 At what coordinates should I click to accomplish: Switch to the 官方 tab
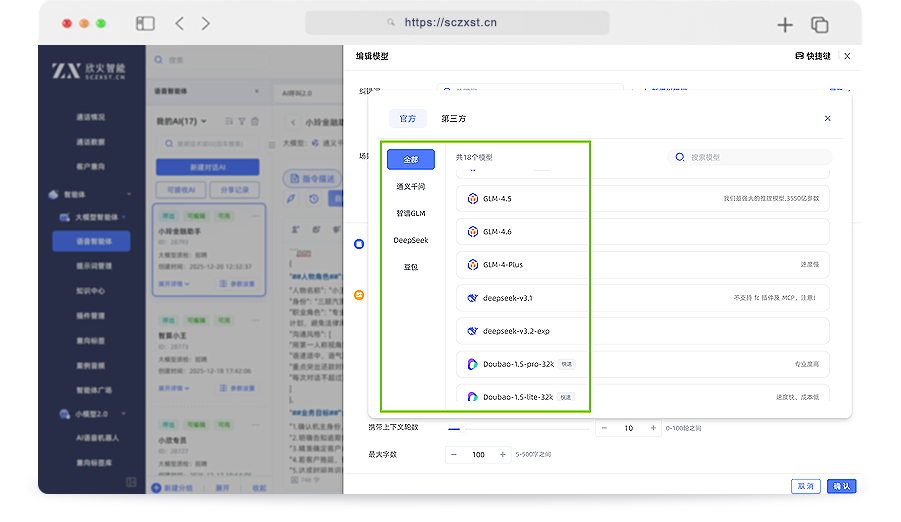tap(408, 119)
